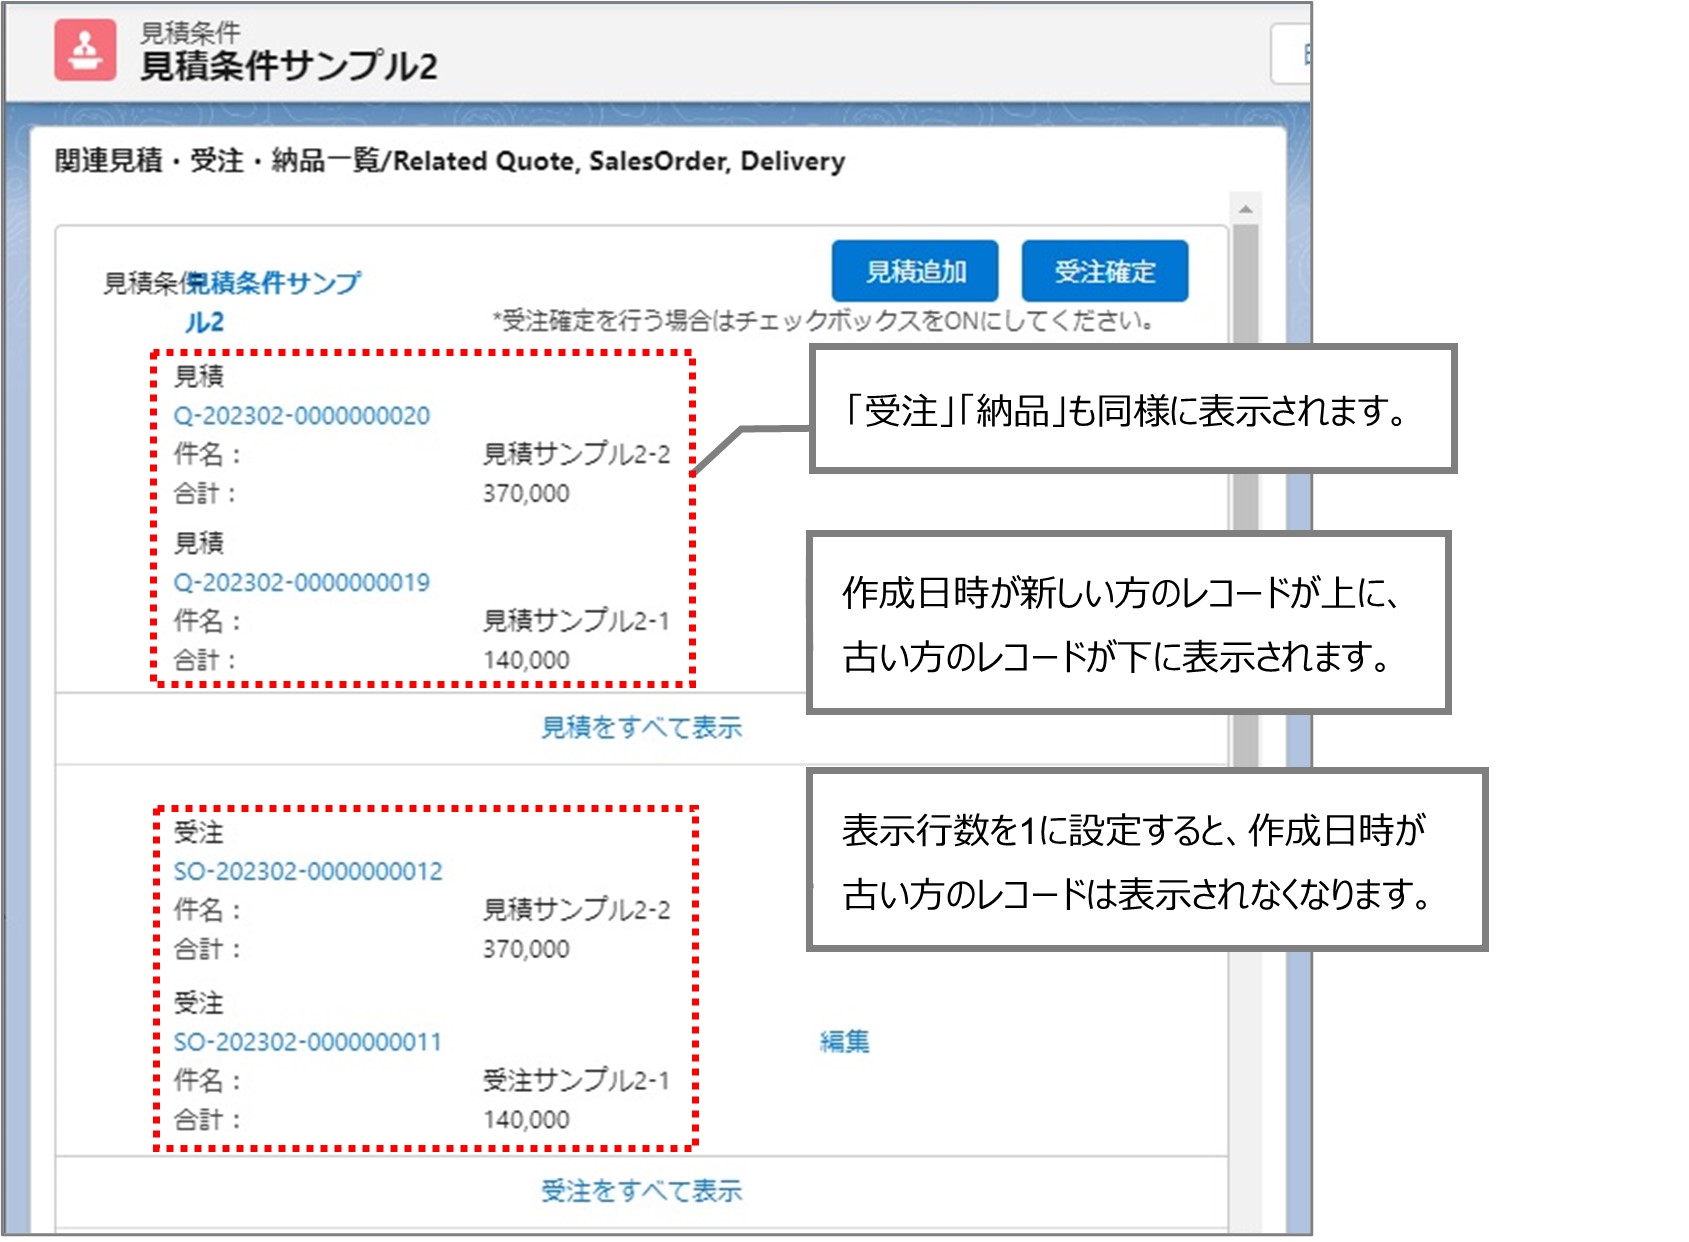Click the quote total 370,000
This screenshot has width=1689, height=1242.
tap(526, 493)
